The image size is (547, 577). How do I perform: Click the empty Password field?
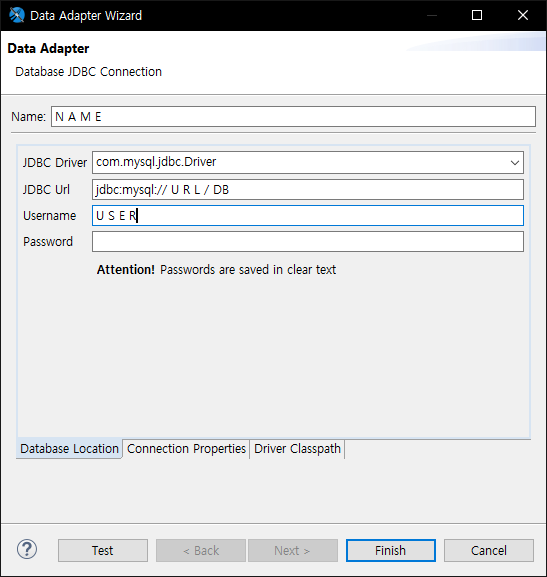(308, 241)
